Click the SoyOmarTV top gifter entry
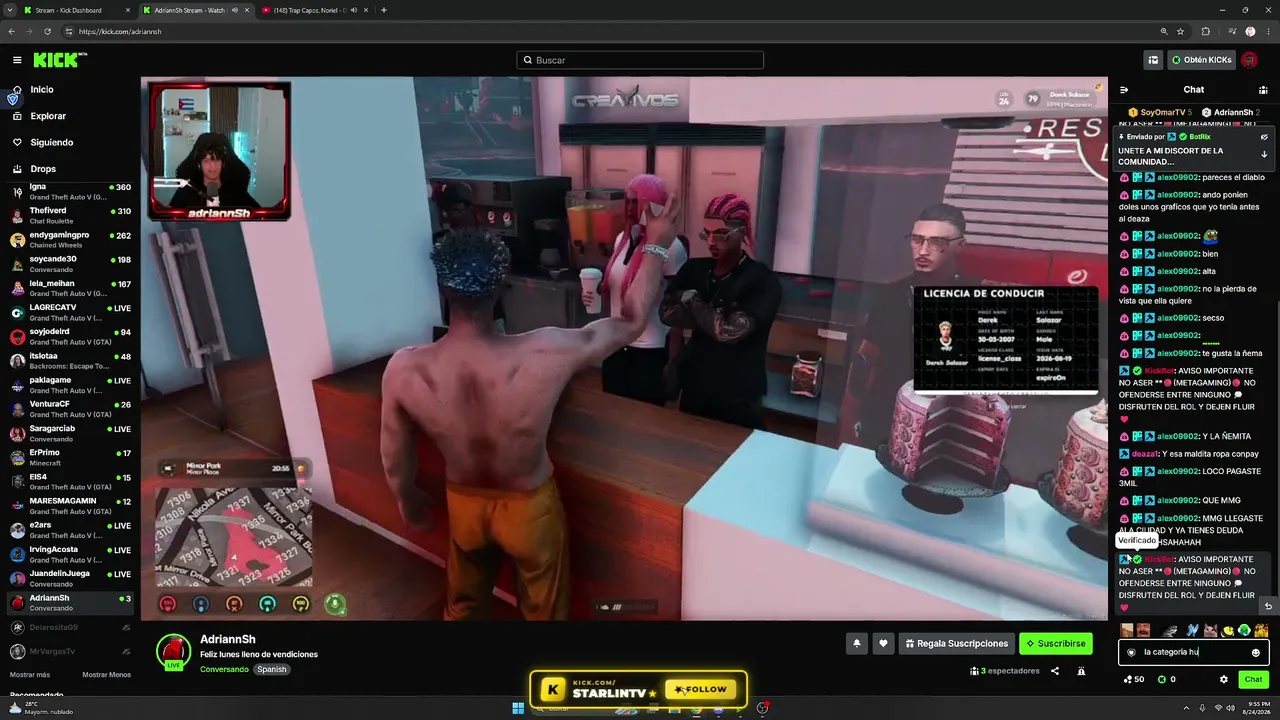1280x720 pixels. (x=1160, y=112)
